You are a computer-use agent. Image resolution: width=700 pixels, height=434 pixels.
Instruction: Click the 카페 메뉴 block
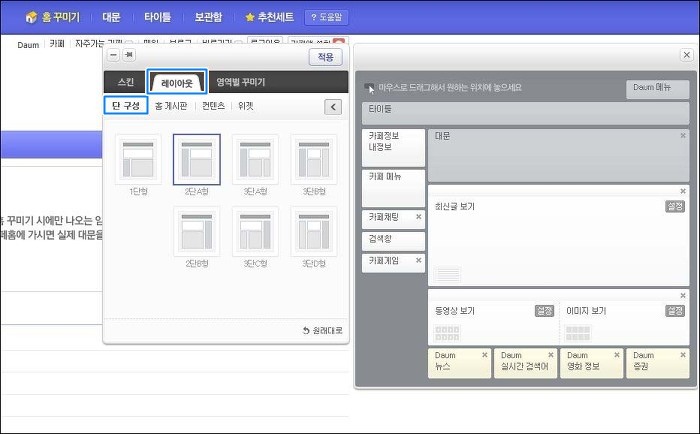coord(393,188)
